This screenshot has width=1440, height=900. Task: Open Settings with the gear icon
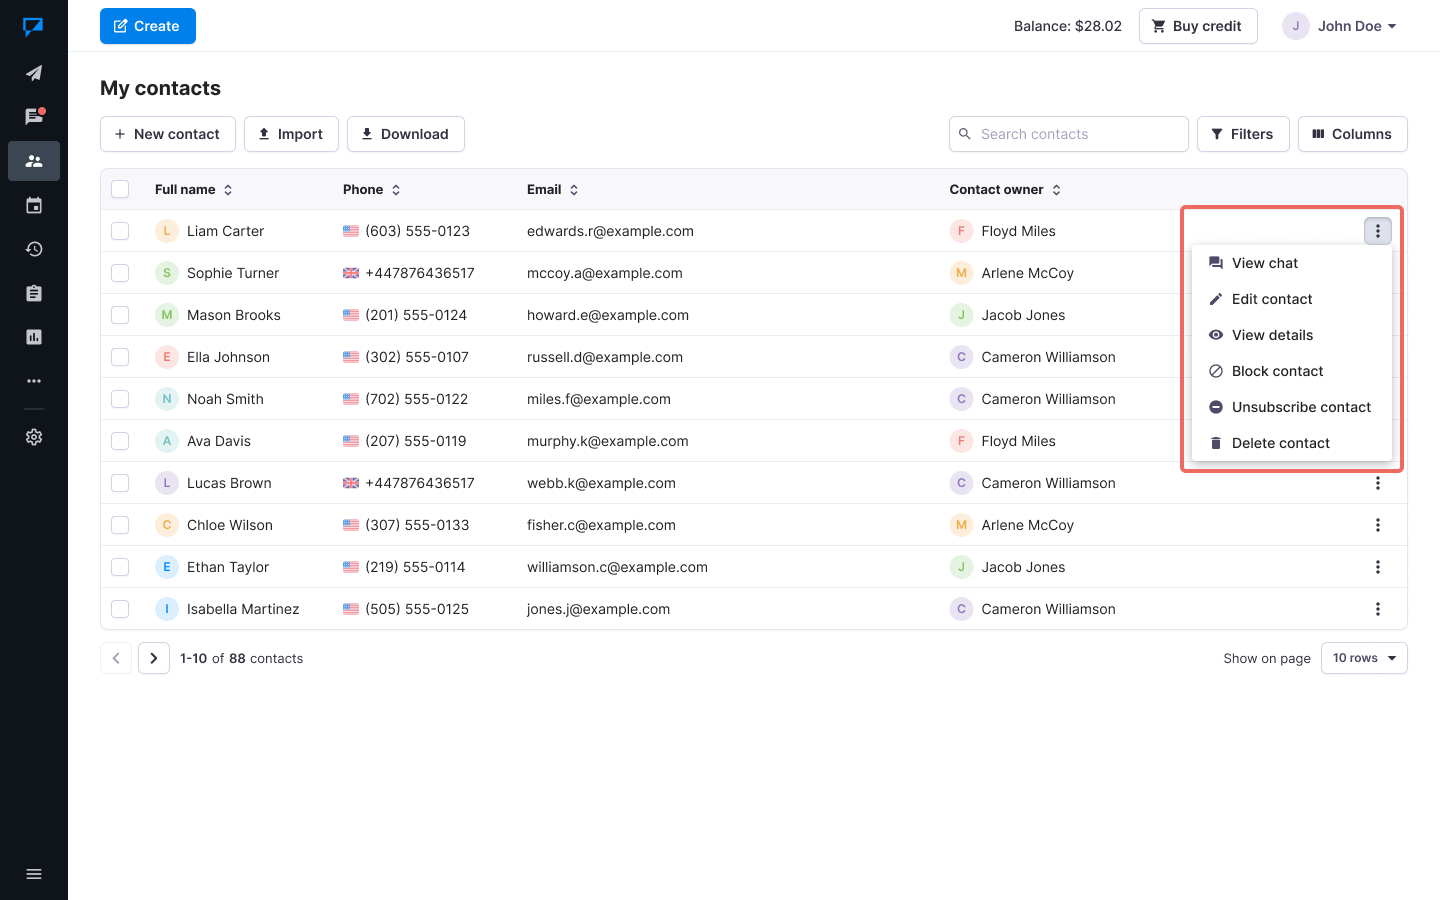tap(34, 437)
